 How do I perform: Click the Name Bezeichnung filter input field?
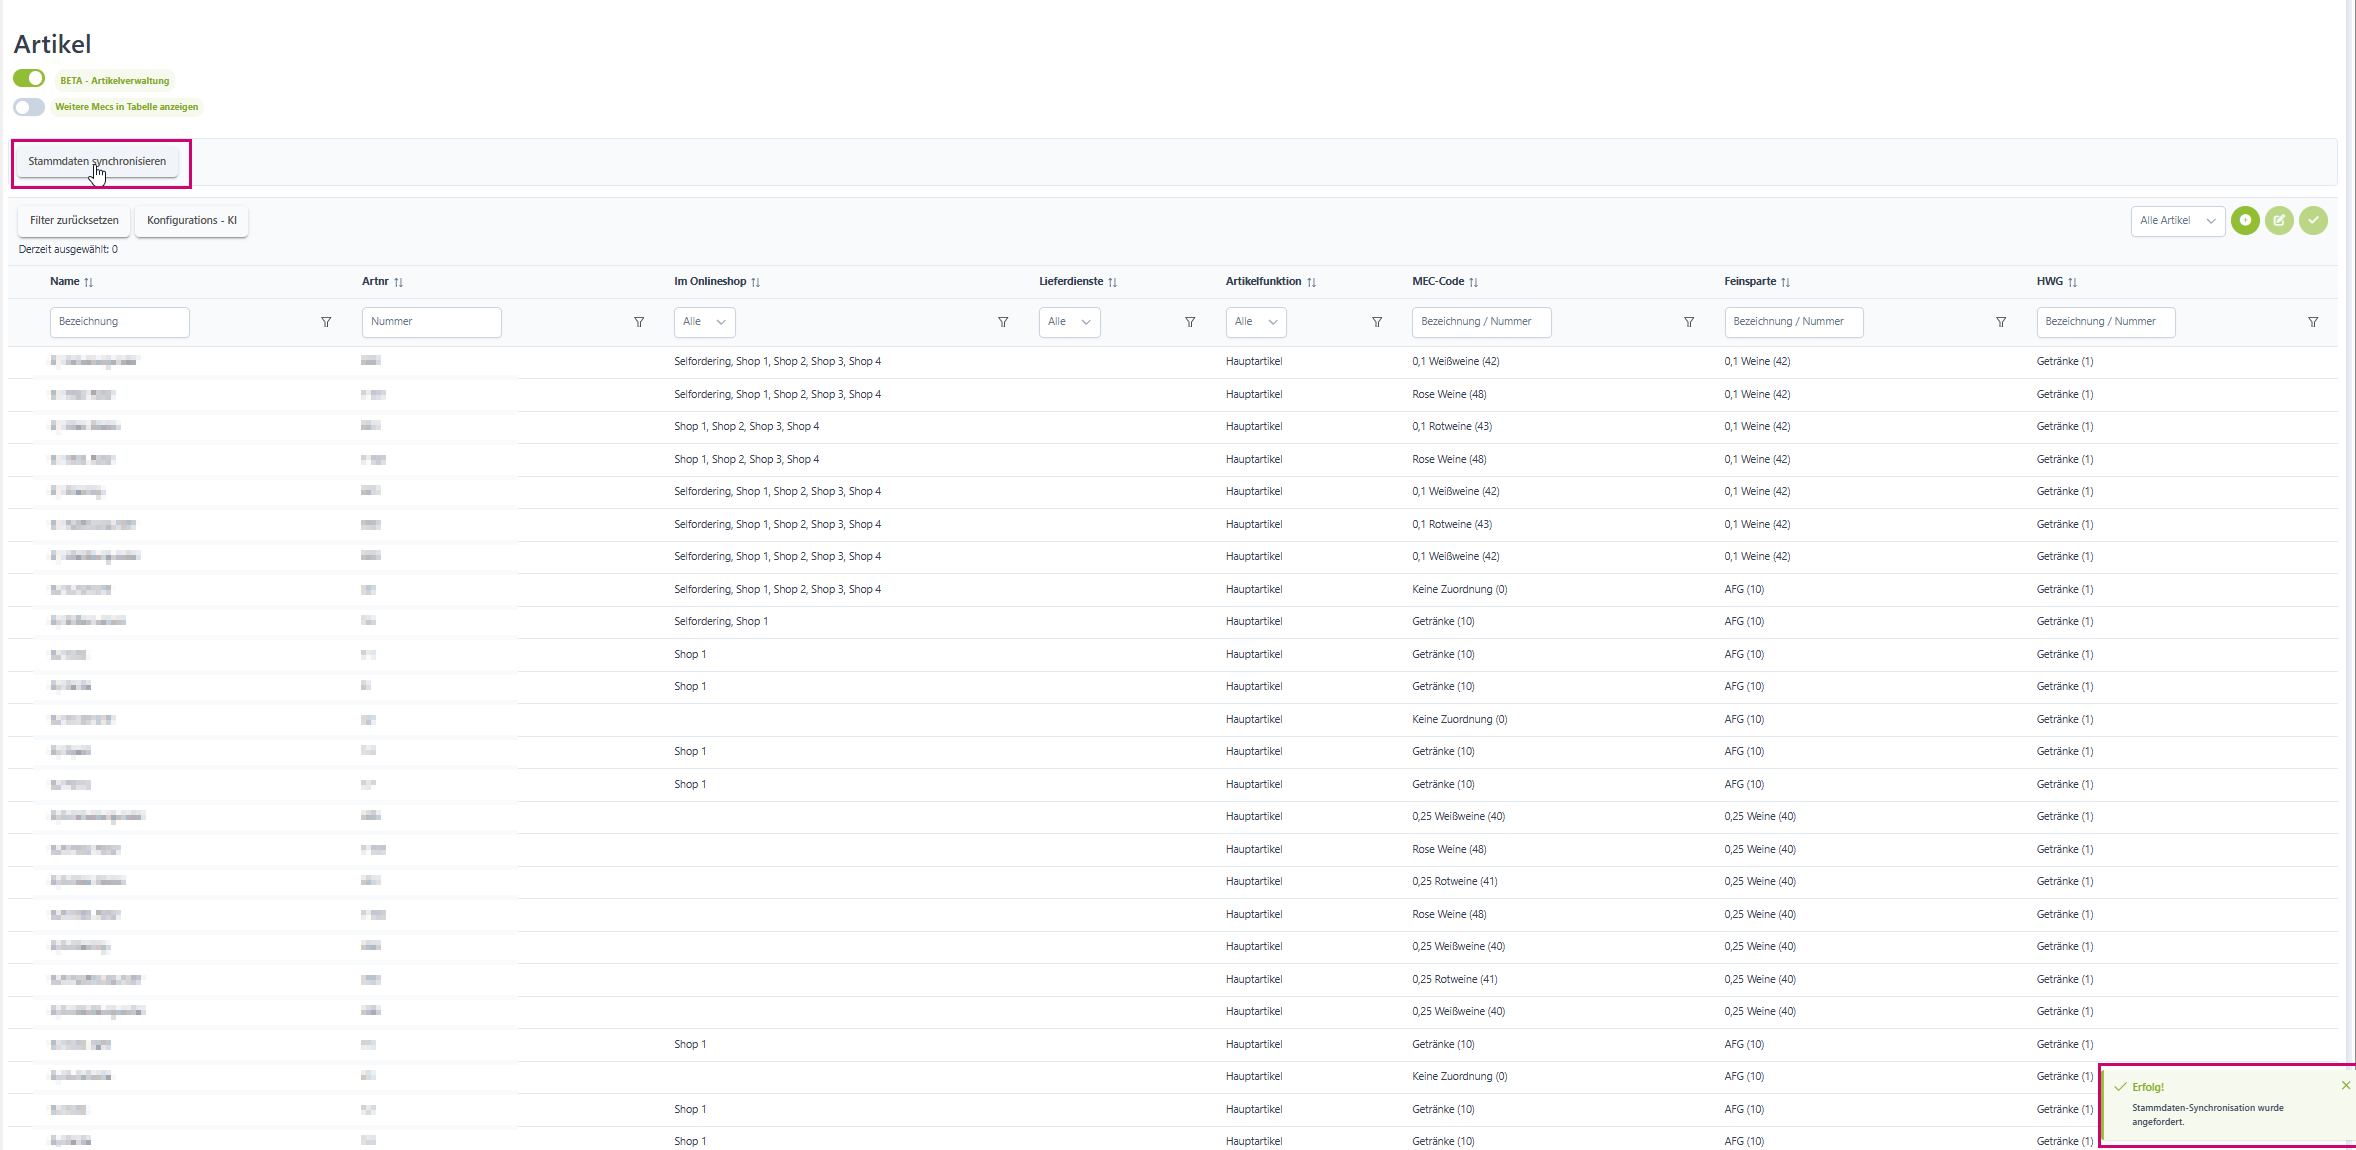(119, 322)
